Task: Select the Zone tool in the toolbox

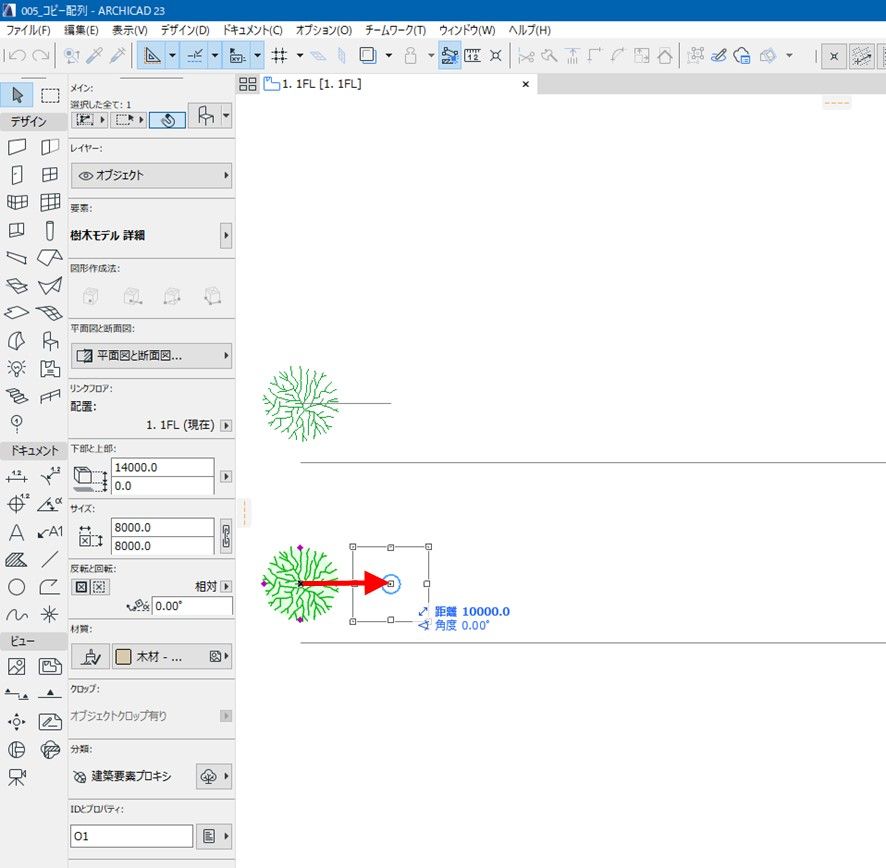Action: [50, 368]
